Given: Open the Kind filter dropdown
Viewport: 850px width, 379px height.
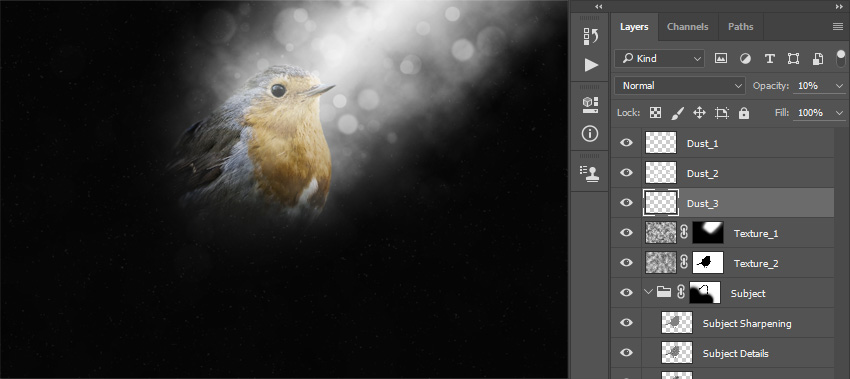Looking at the screenshot, I should pyautogui.click(x=659, y=59).
